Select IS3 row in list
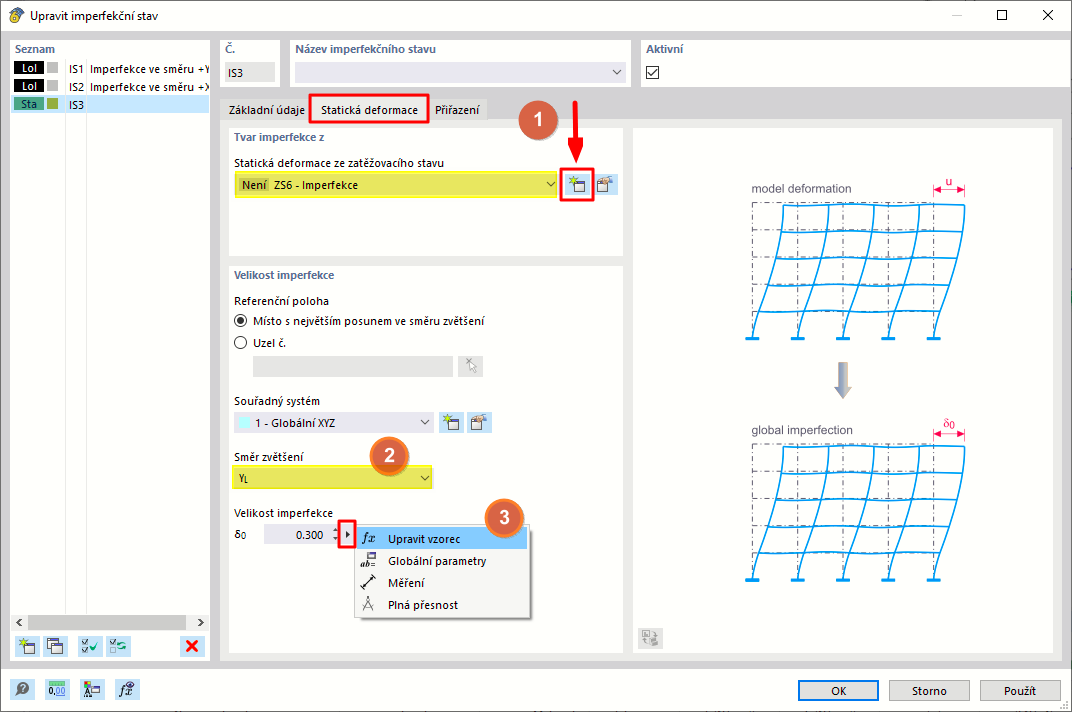This screenshot has width=1072, height=712. [x=111, y=105]
